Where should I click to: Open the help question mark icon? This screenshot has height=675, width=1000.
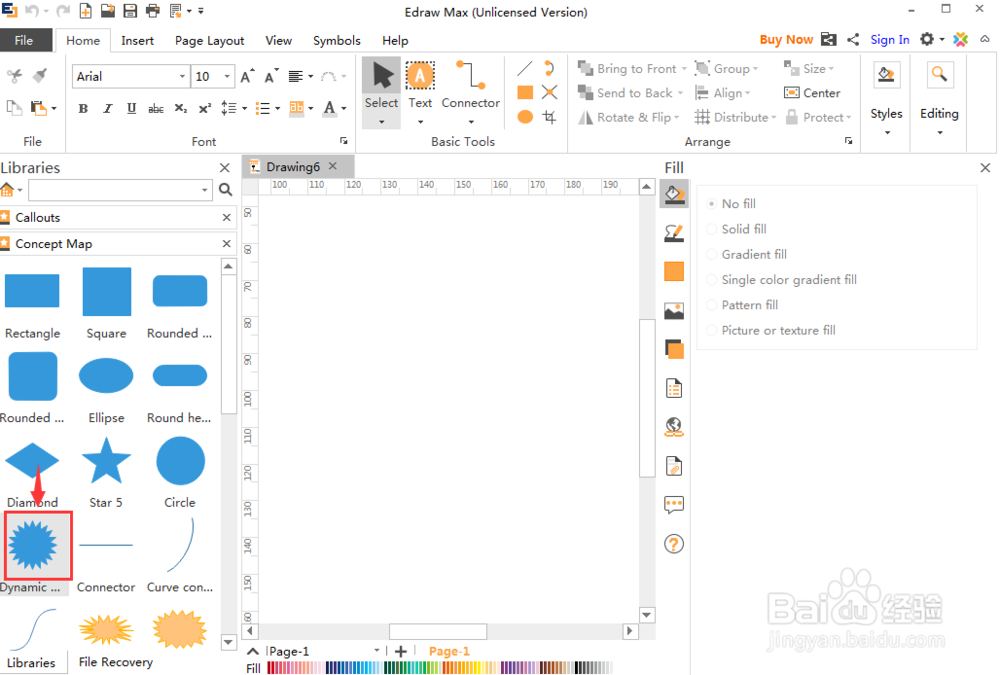click(x=674, y=544)
